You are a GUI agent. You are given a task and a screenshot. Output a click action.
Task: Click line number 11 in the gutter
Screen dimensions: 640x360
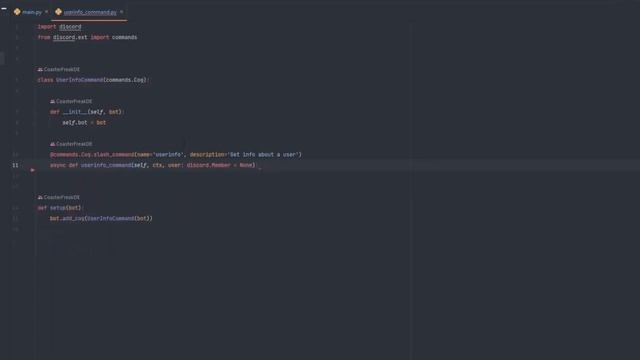click(15, 165)
